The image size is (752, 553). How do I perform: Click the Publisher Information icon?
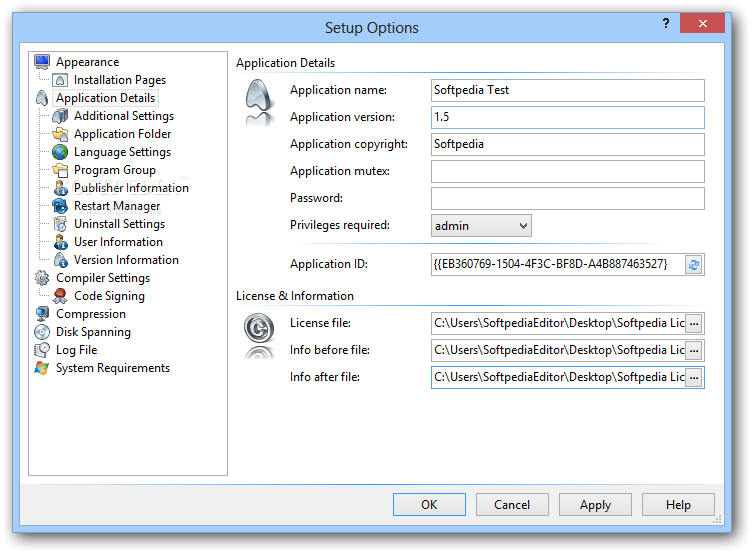[x=60, y=188]
